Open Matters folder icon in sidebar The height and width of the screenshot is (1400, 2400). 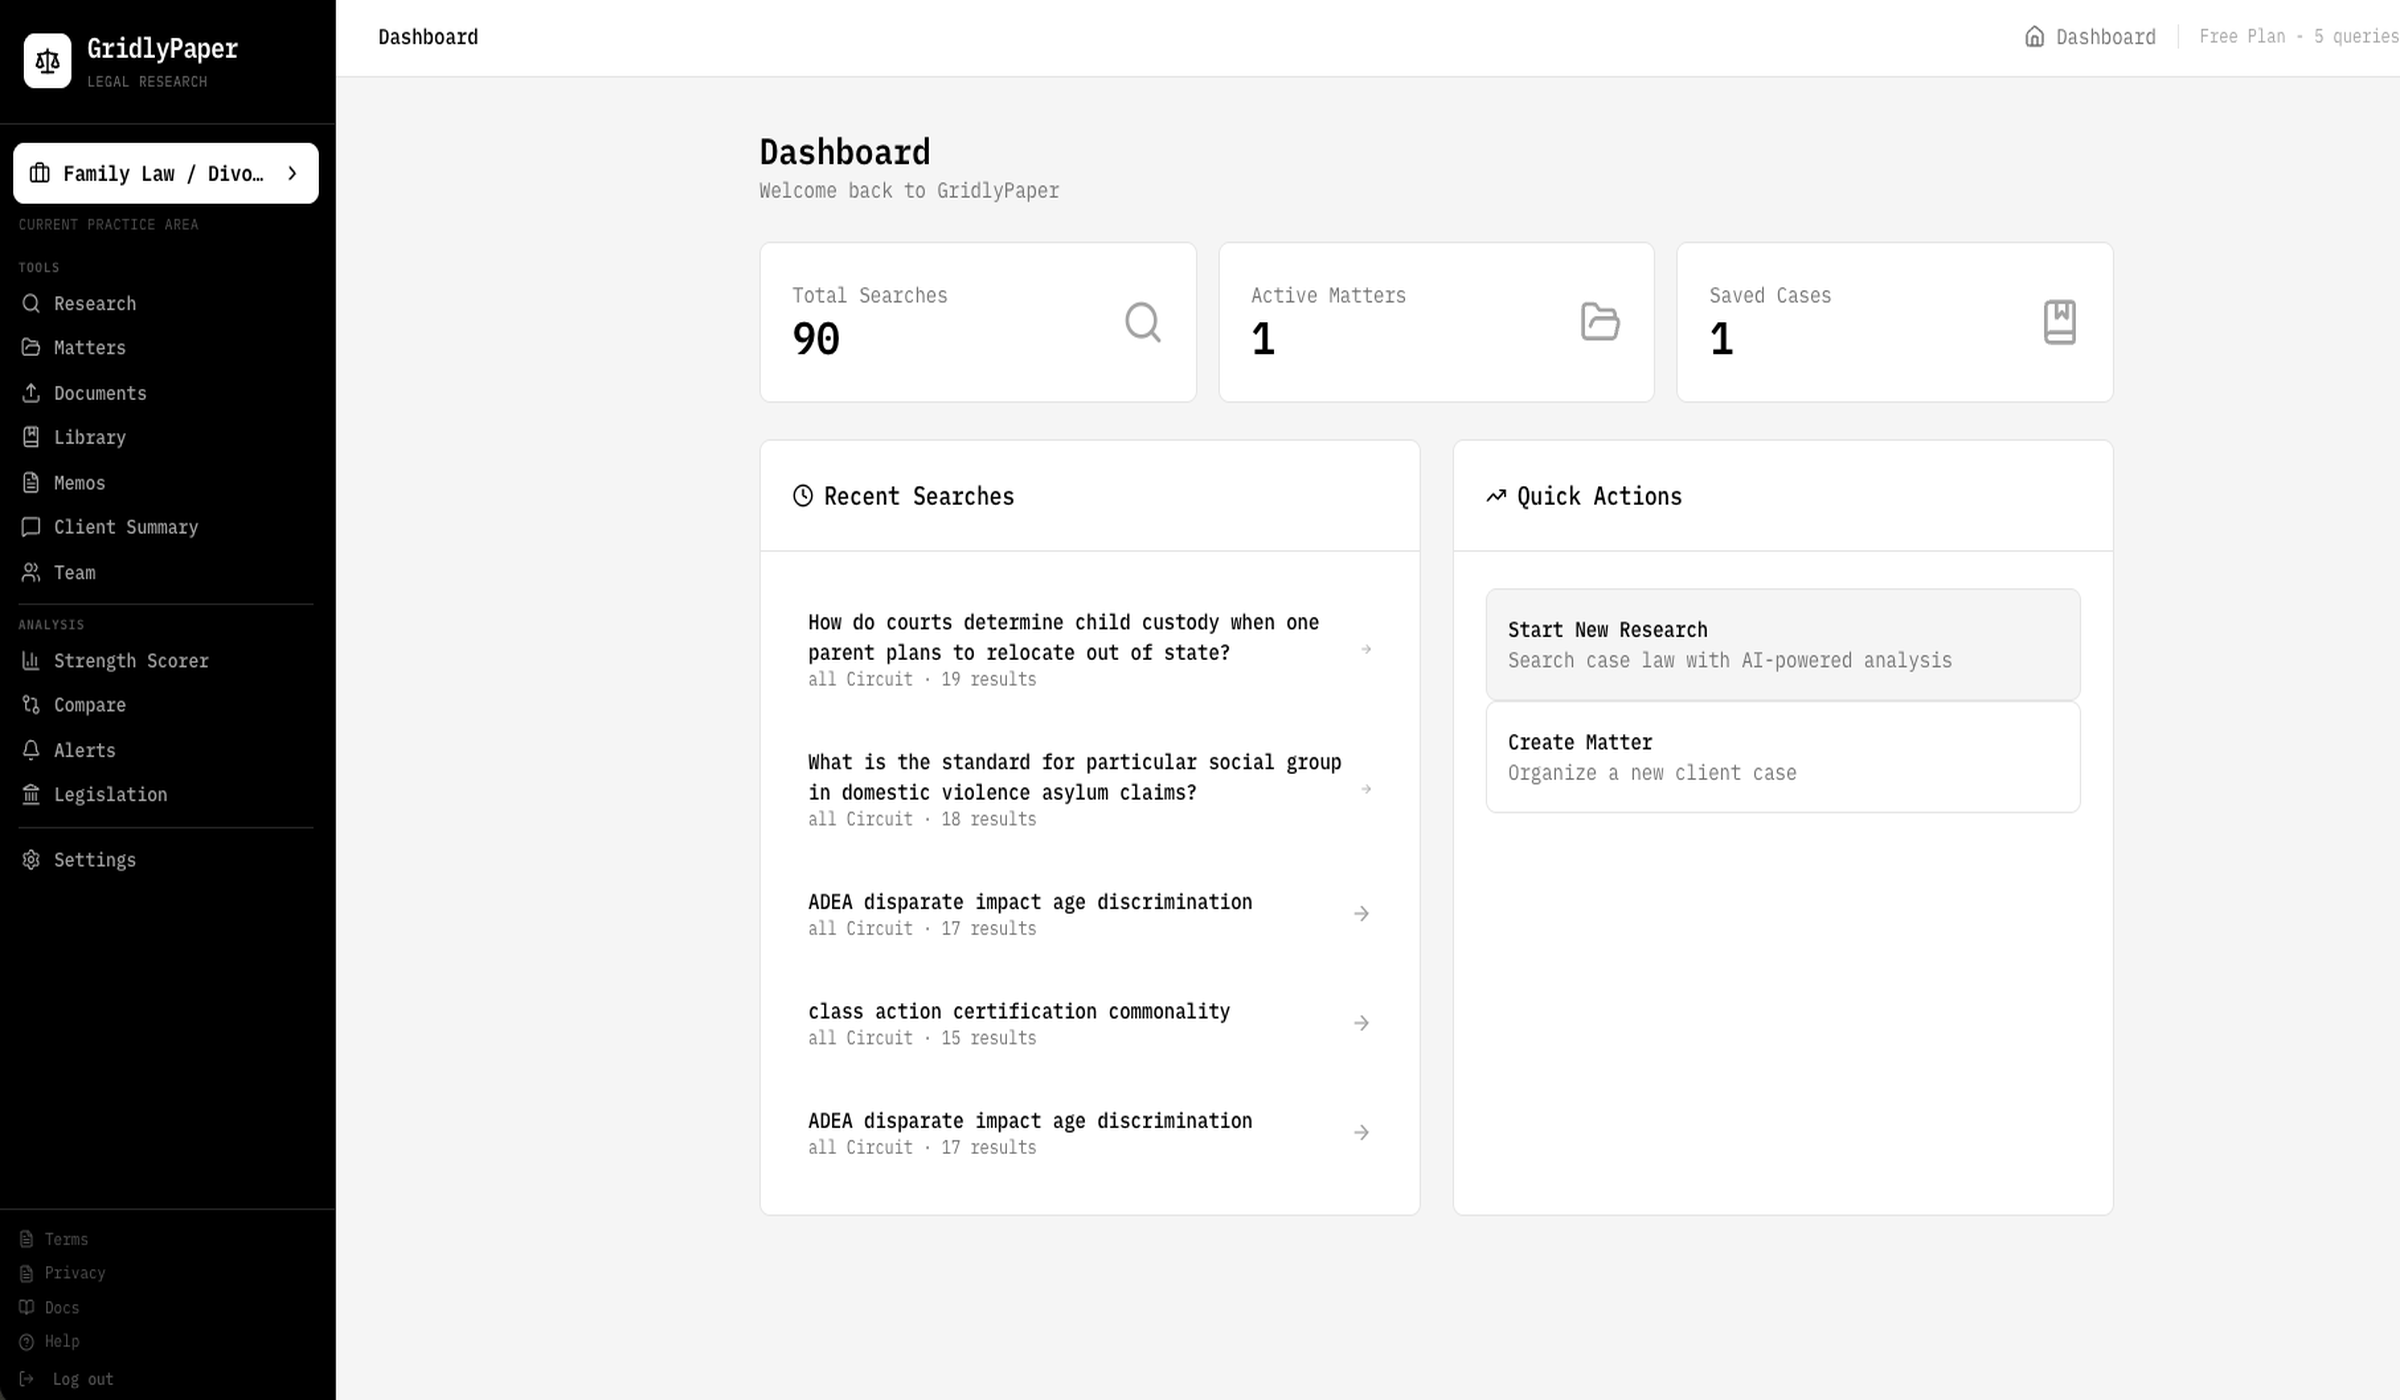click(31, 347)
